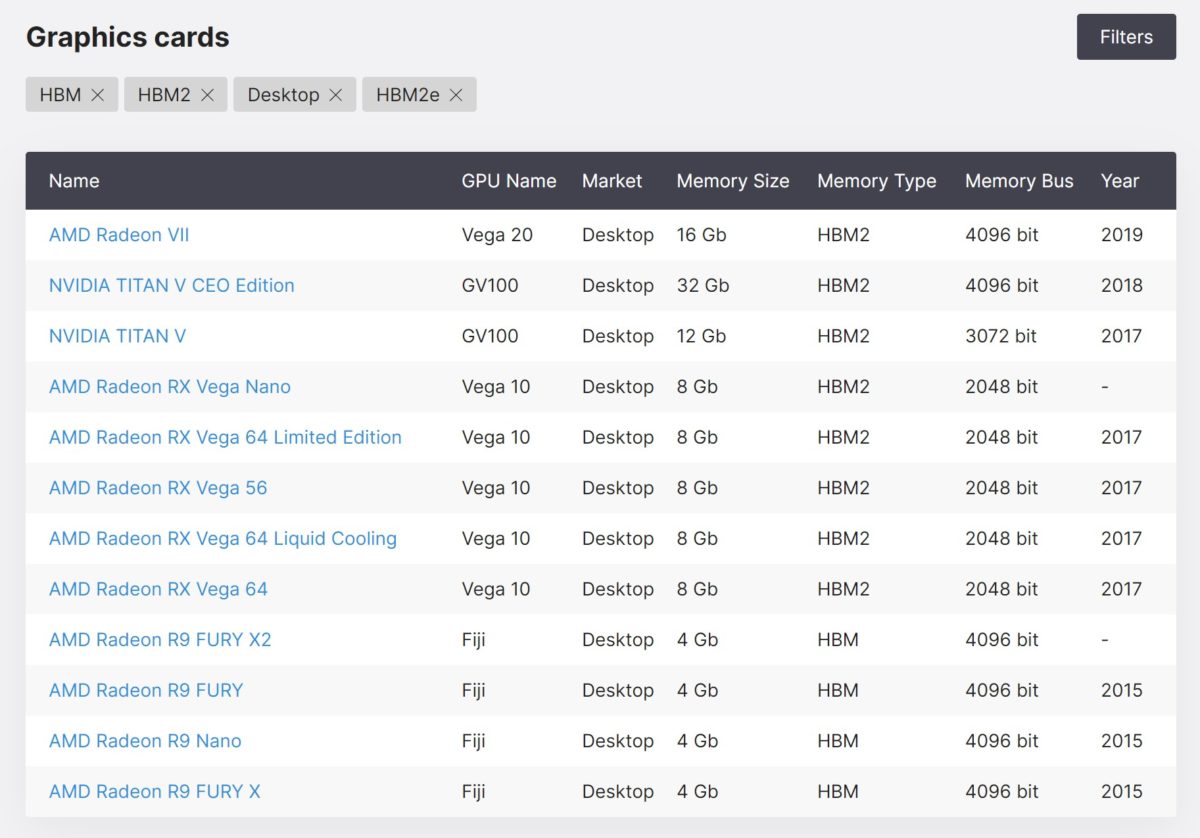Select AMD Radeon RX Vega 64 Limited Edition
Screen dimensions: 1200x838
(x=225, y=437)
